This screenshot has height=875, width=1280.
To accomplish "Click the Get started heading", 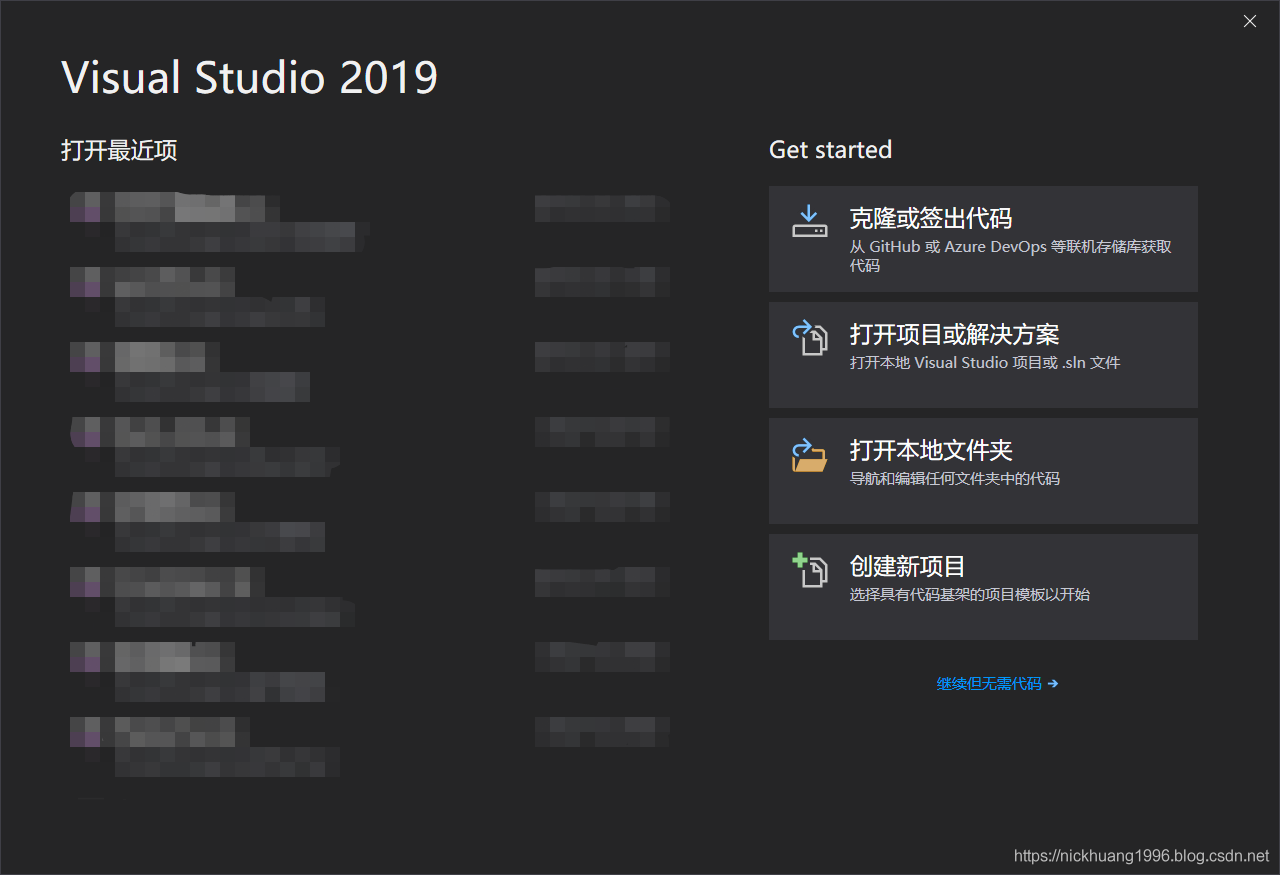I will pos(830,150).
